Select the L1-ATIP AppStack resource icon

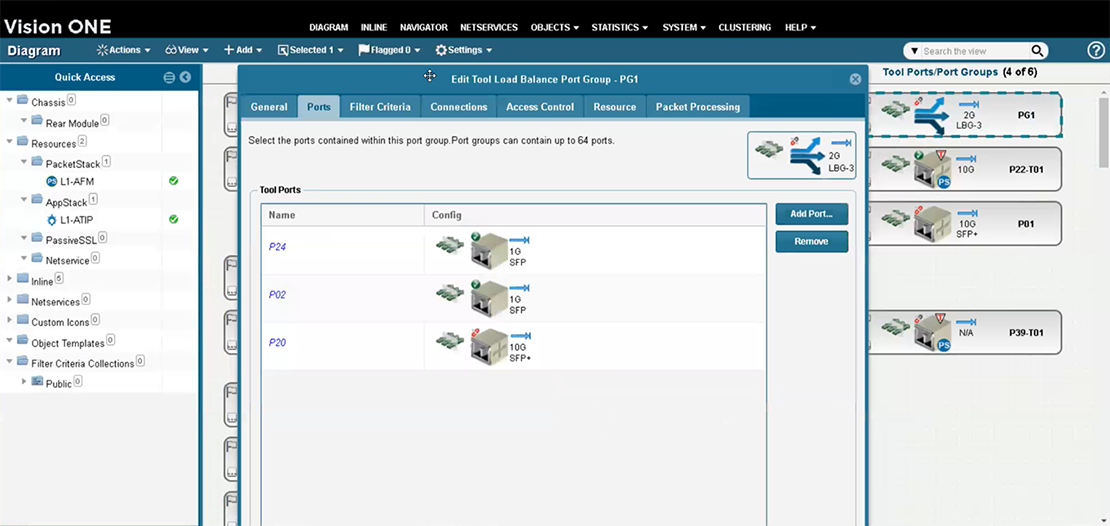52,219
